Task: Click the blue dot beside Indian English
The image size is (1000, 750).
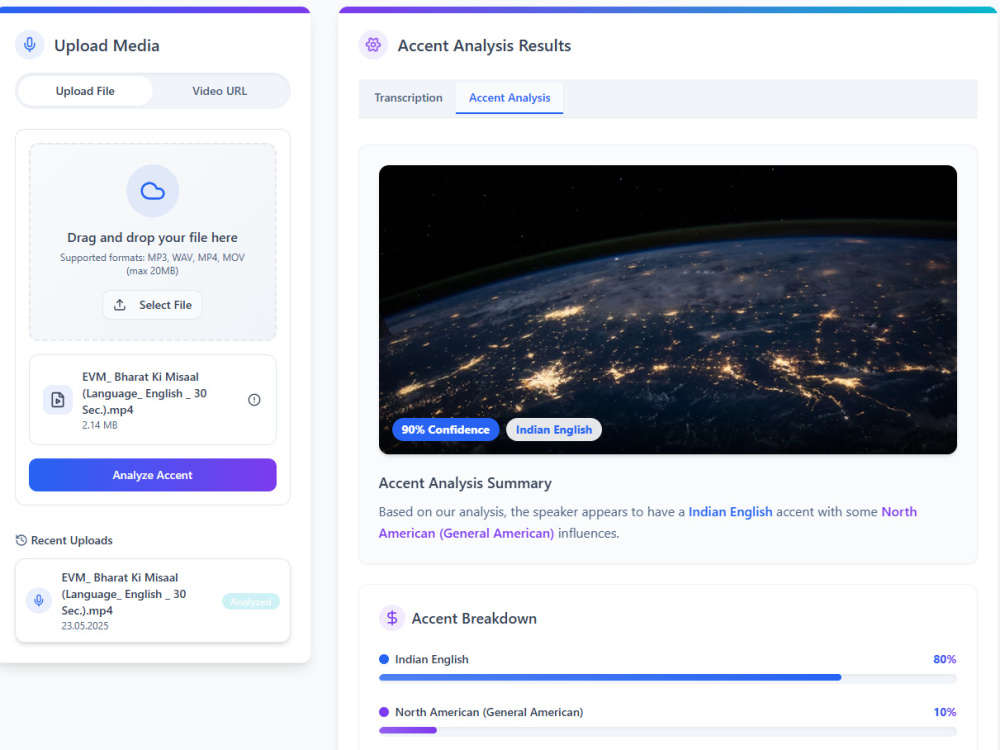Action: point(384,659)
